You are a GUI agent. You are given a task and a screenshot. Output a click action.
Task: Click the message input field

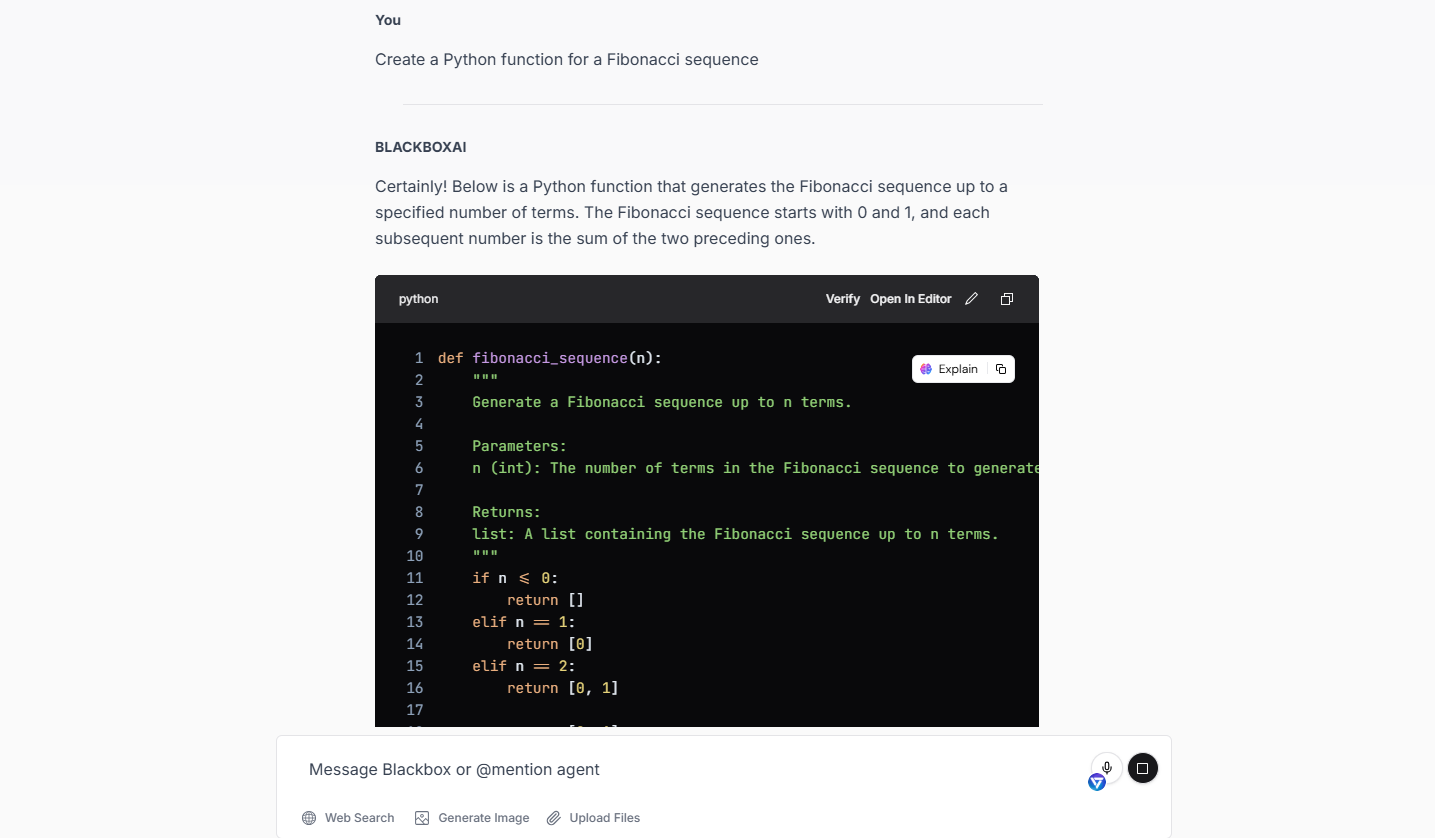click(600, 769)
